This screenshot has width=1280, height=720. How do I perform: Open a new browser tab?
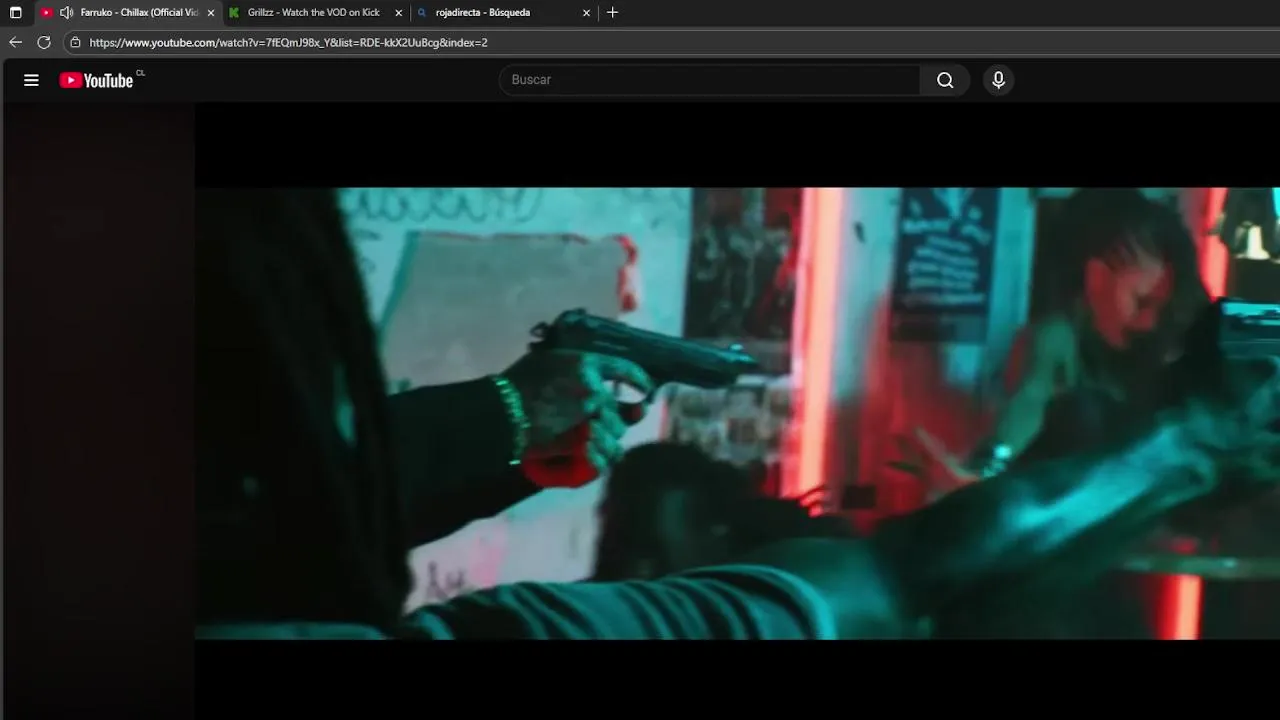[x=612, y=13]
